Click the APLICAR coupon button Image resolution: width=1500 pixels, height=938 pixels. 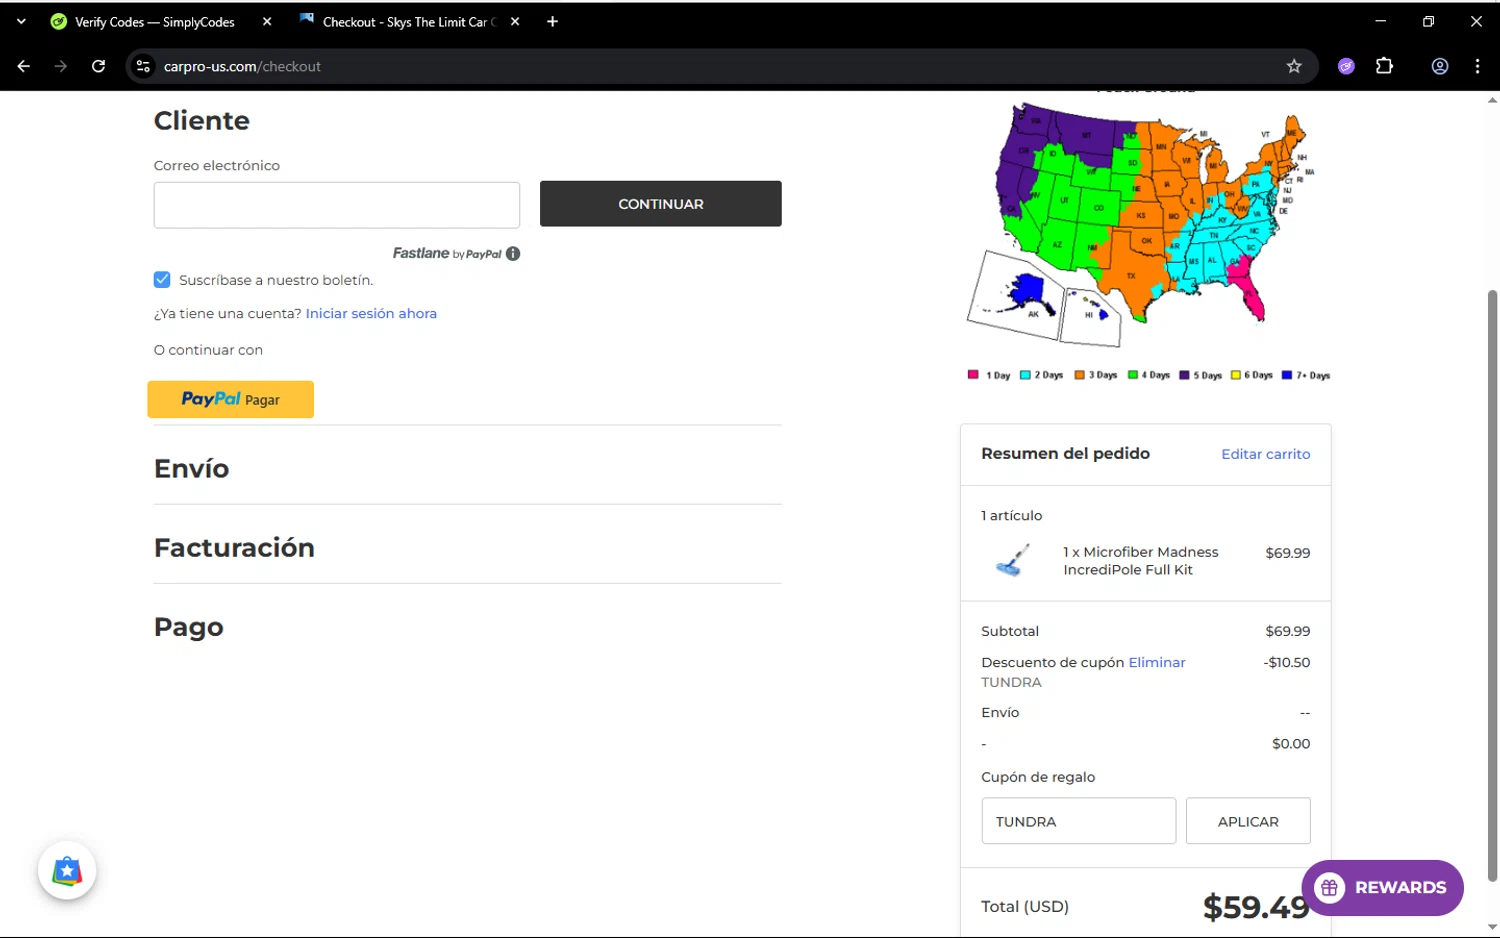1247,821
